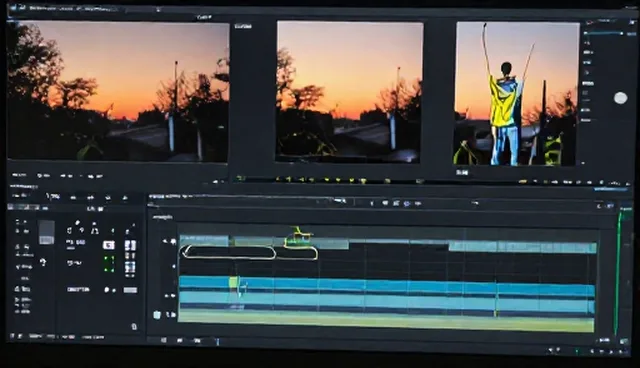Select the green audio track at timeline bottom
The height and width of the screenshot is (368, 640).
click(x=386, y=321)
